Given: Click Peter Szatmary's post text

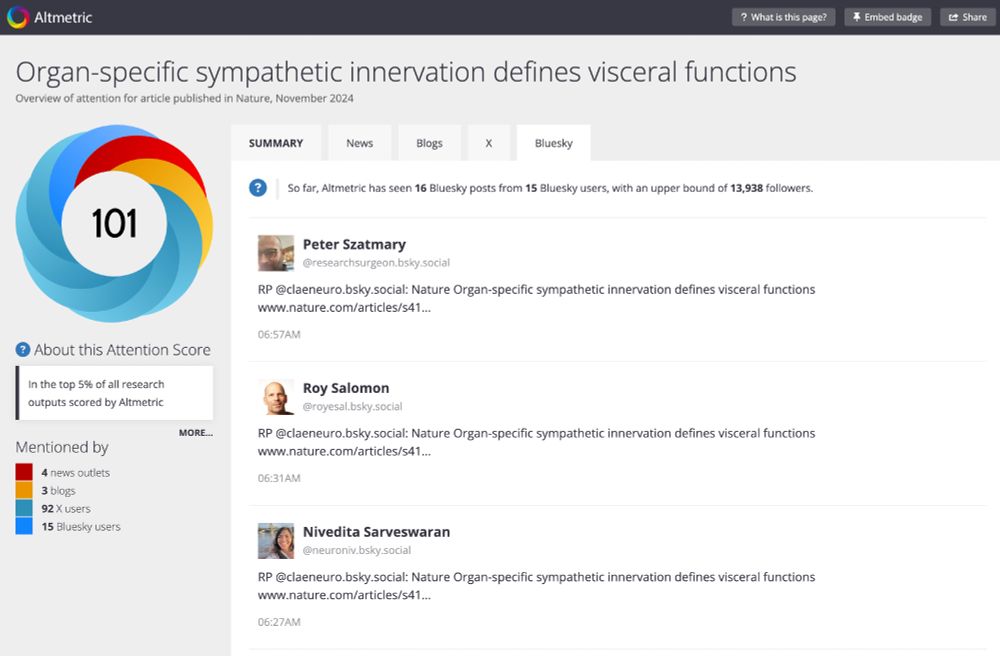Looking at the screenshot, I should [536, 298].
